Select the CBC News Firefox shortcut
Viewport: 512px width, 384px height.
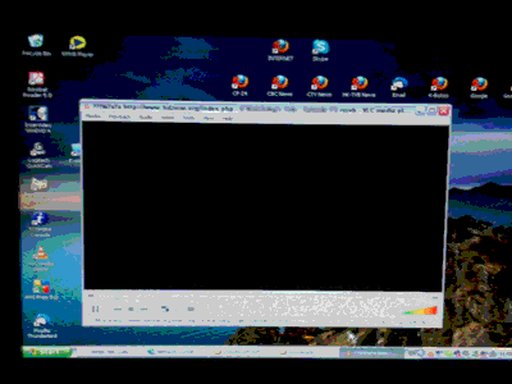280,86
